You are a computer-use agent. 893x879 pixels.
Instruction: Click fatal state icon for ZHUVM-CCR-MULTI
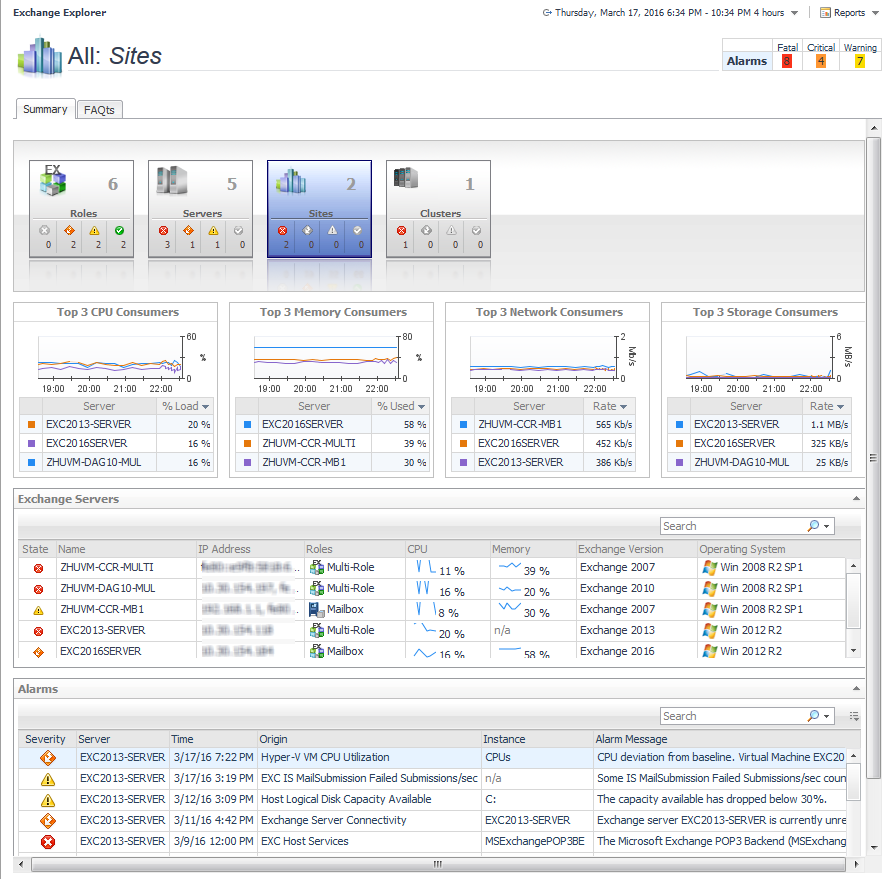point(38,568)
